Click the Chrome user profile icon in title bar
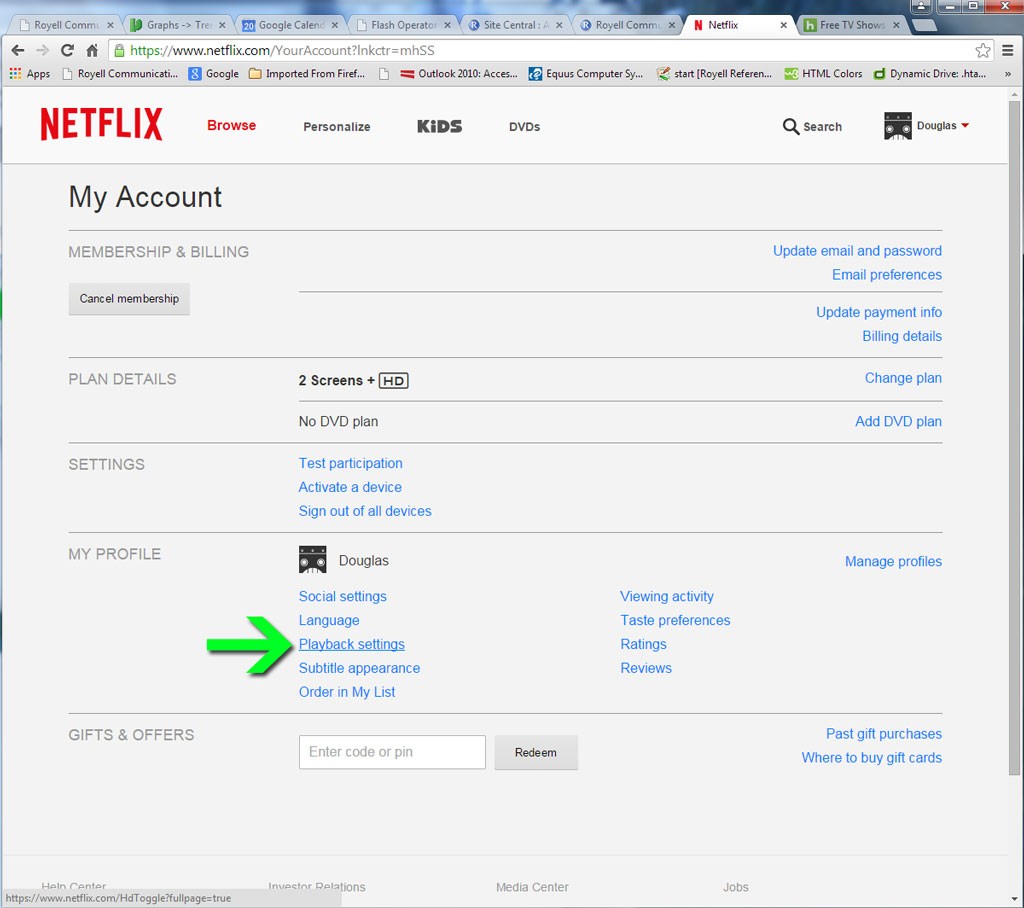1024x908 pixels. 921,6
